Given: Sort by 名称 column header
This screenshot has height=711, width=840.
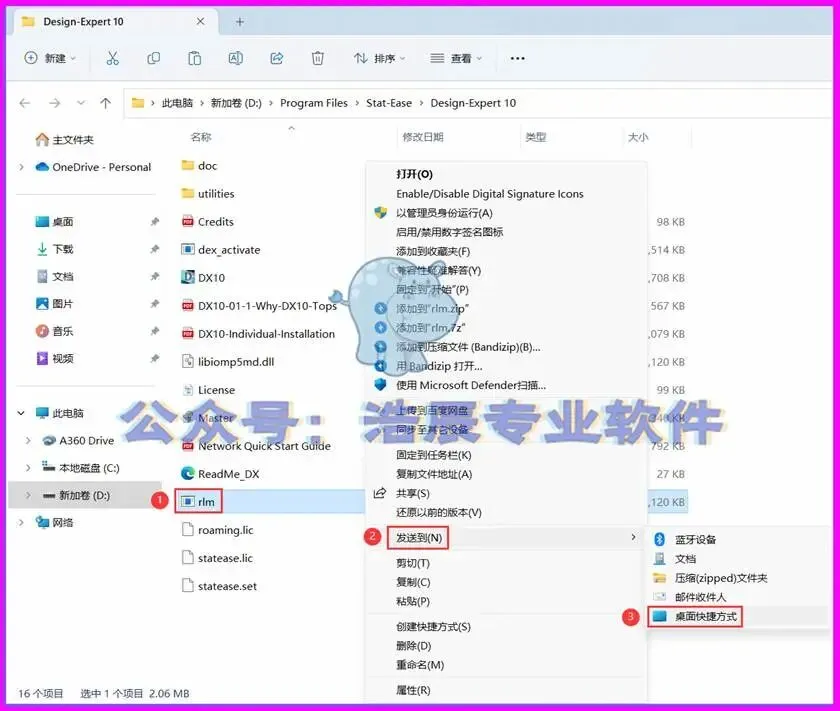Looking at the screenshot, I should [x=201, y=137].
